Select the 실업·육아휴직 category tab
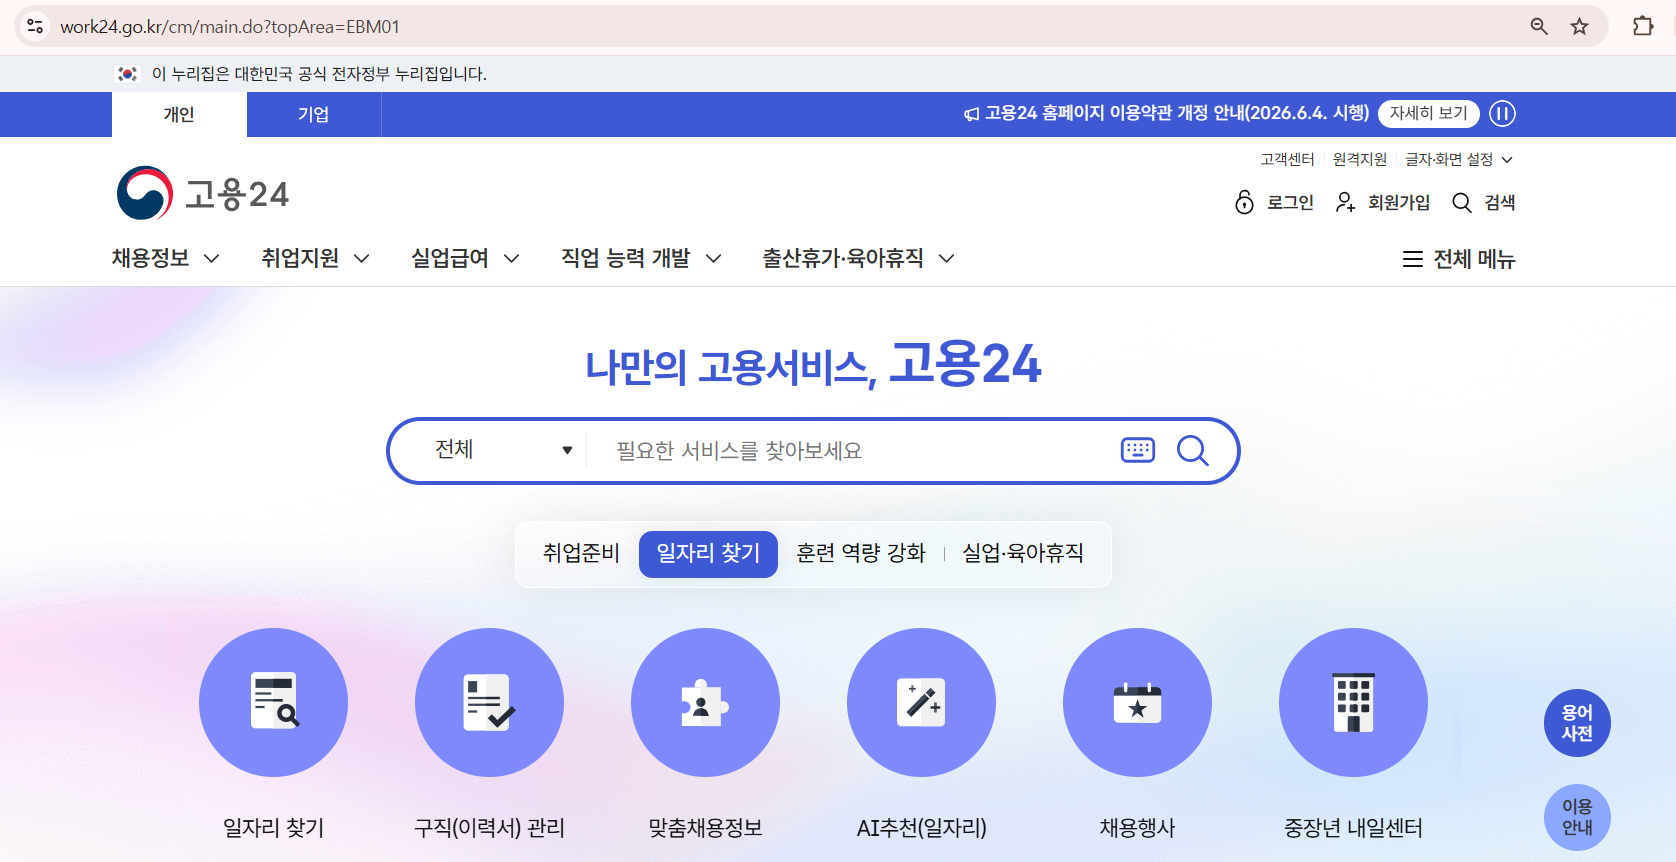 point(1023,553)
